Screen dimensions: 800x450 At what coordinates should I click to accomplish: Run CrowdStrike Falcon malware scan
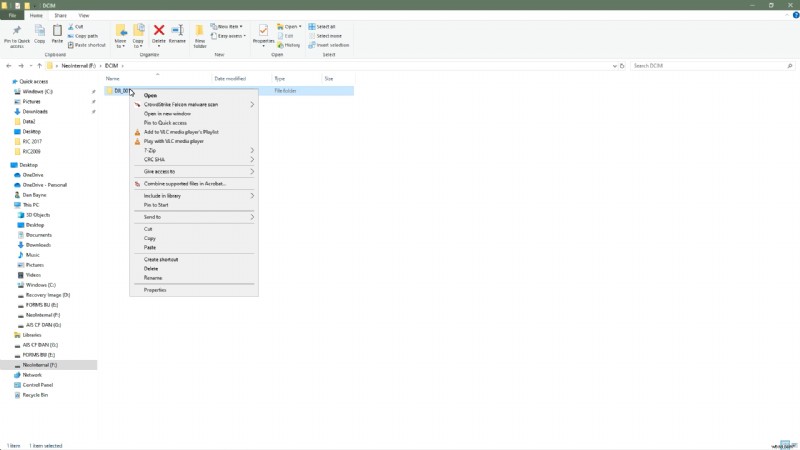pos(181,104)
